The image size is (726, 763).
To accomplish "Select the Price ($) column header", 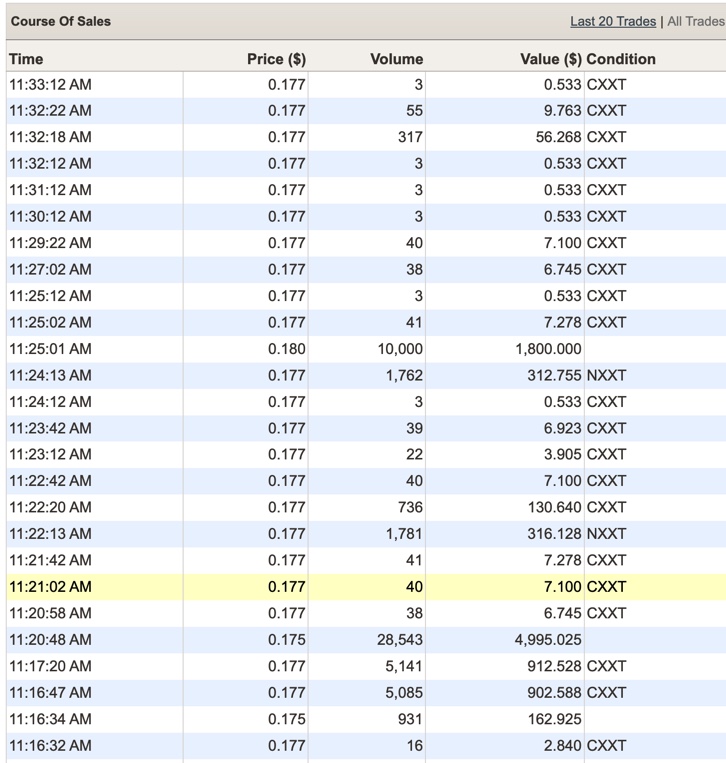I will coord(276,59).
